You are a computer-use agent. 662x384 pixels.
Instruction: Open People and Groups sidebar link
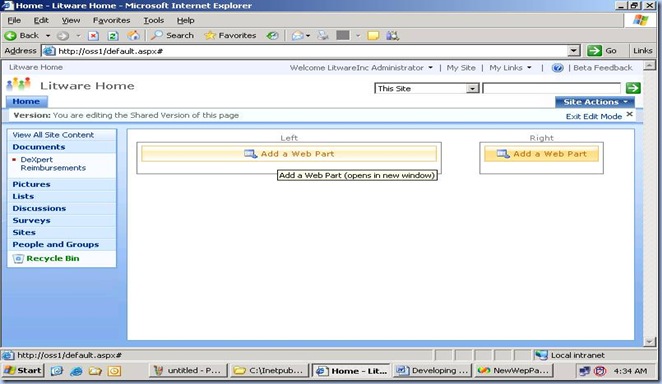point(56,244)
